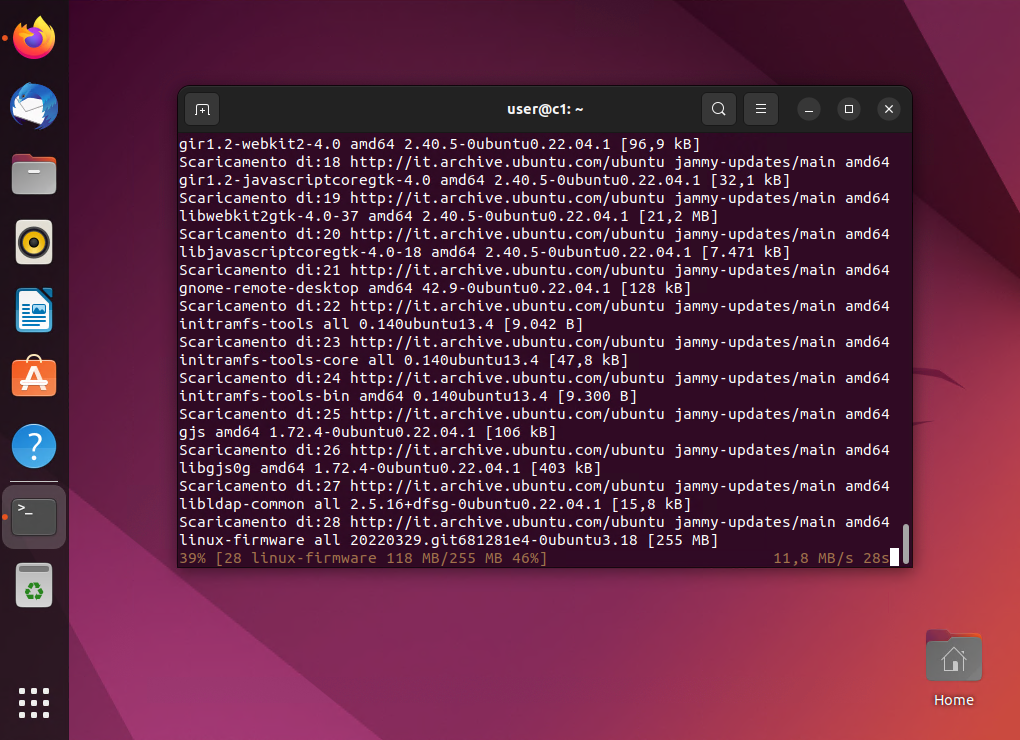The width and height of the screenshot is (1020, 740).
Task: Click the 'Scaricamento di:22' line
Action: pyautogui.click(x=534, y=306)
